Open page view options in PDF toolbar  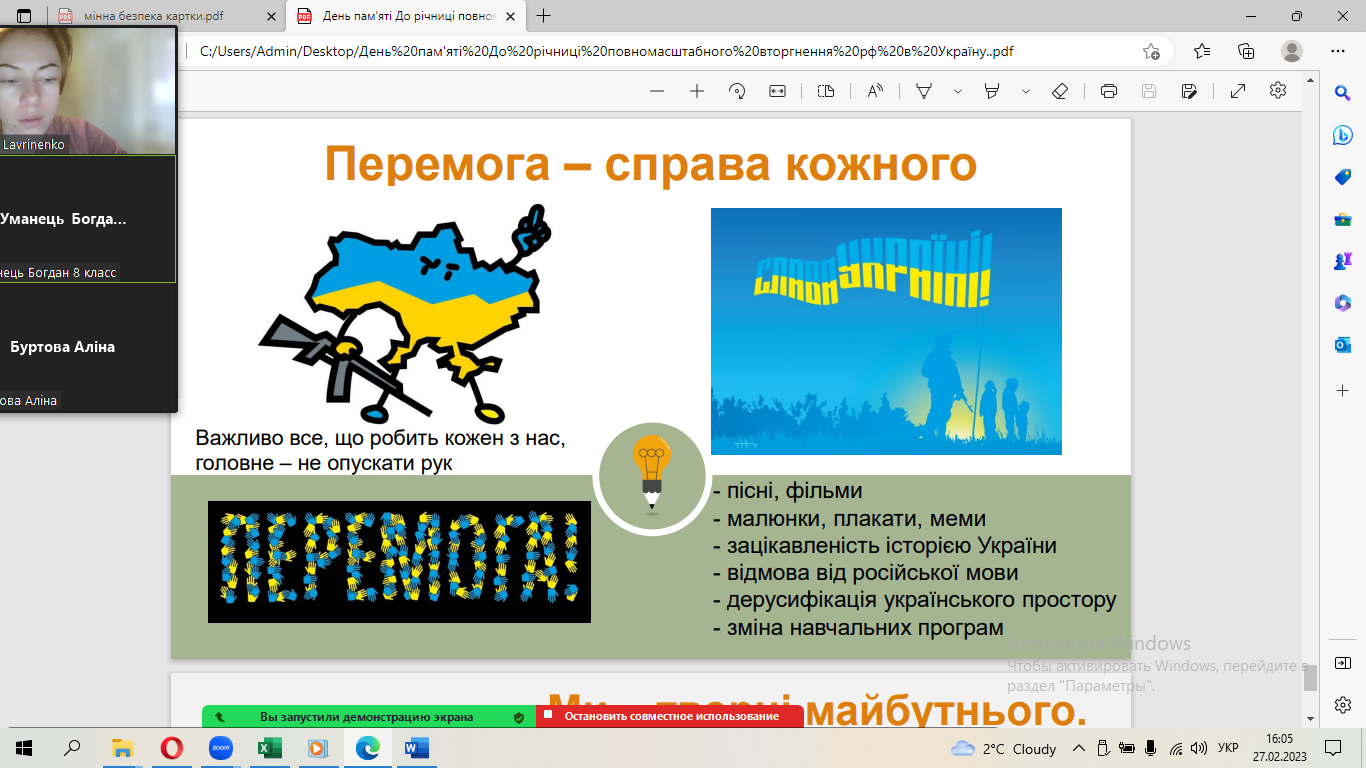tap(825, 91)
